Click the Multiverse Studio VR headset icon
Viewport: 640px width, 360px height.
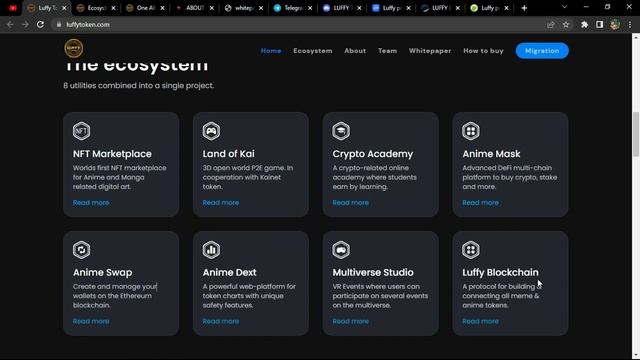[341, 249]
